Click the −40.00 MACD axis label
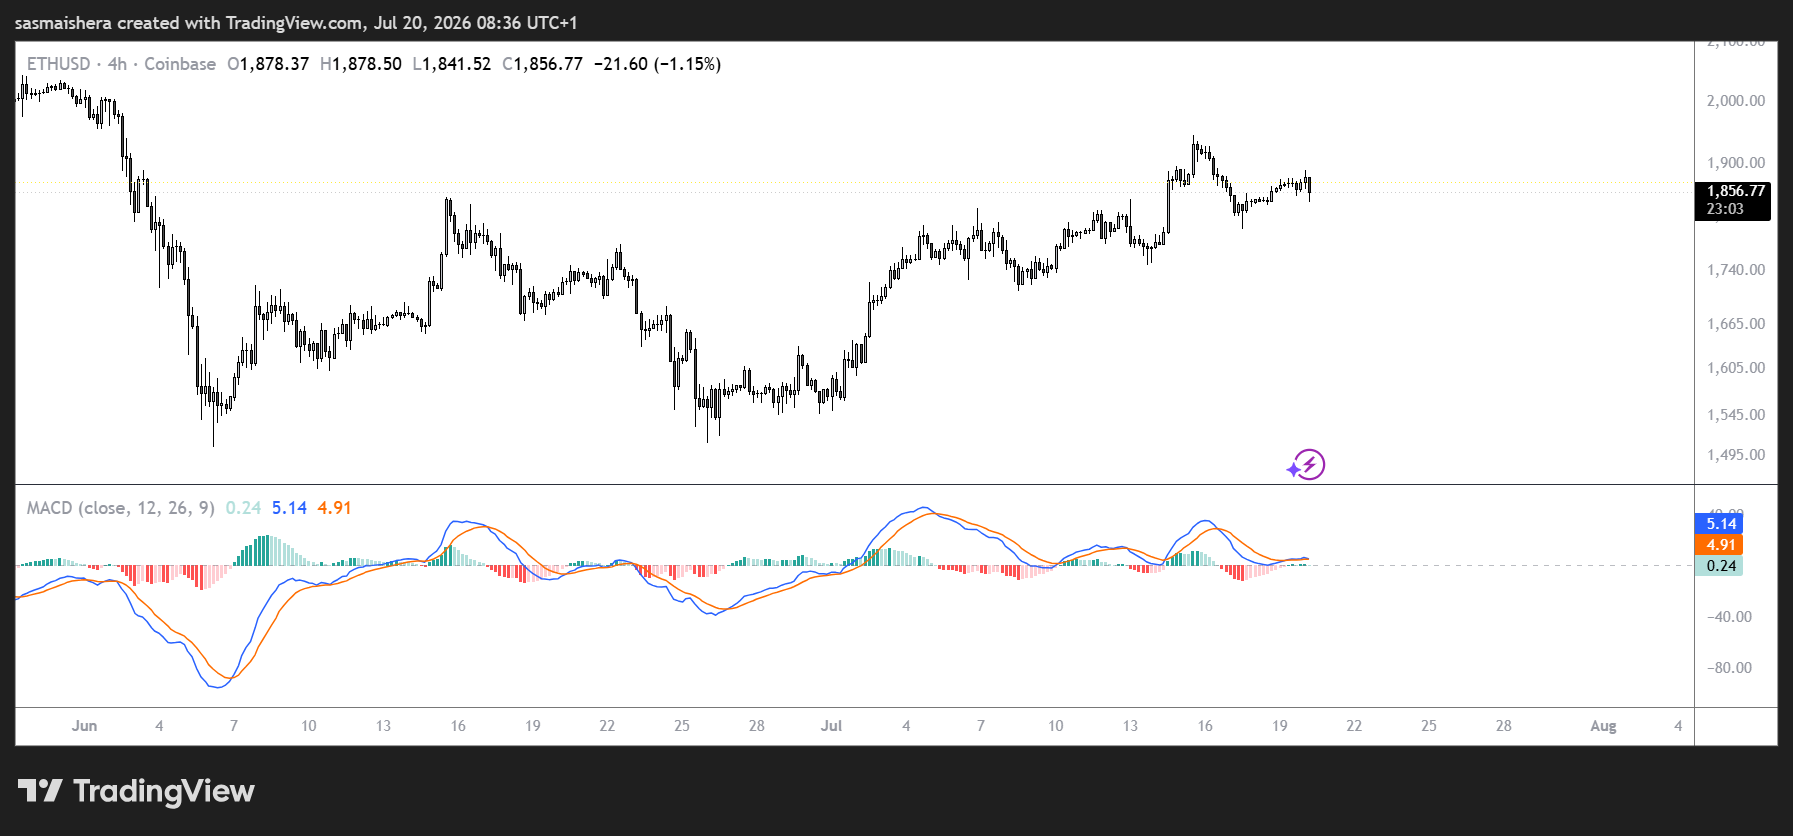Image resolution: width=1793 pixels, height=836 pixels. 1730,617
